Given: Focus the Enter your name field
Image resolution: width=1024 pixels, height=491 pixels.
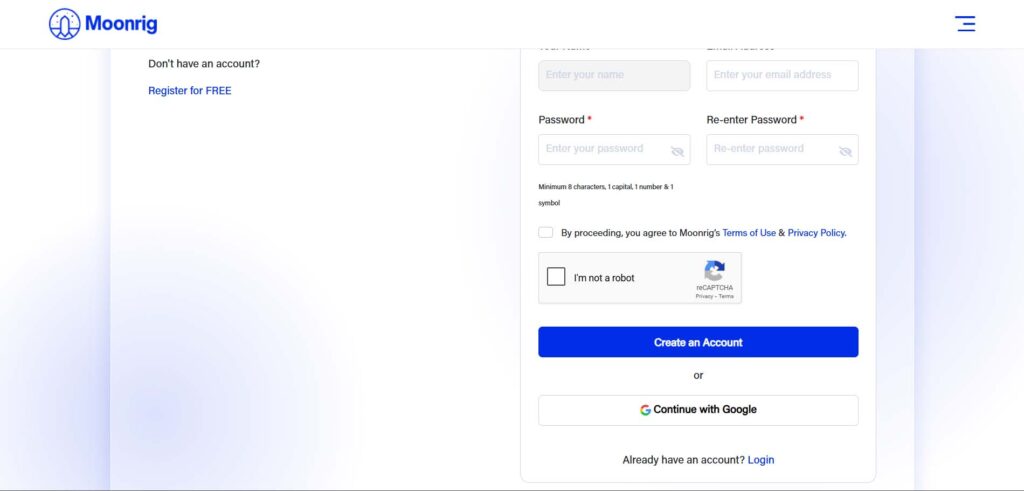Looking at the screenshot, I should [614, 75].
